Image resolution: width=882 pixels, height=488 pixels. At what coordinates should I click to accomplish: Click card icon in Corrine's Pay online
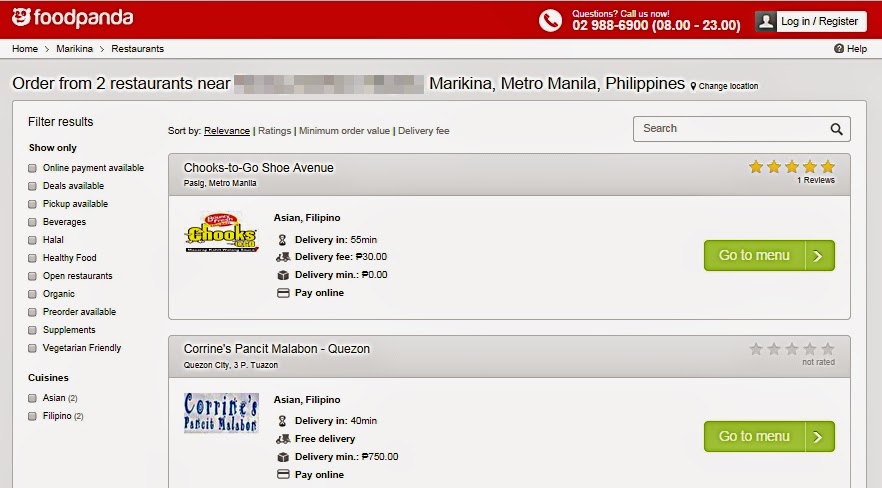[x=283, y=475]
